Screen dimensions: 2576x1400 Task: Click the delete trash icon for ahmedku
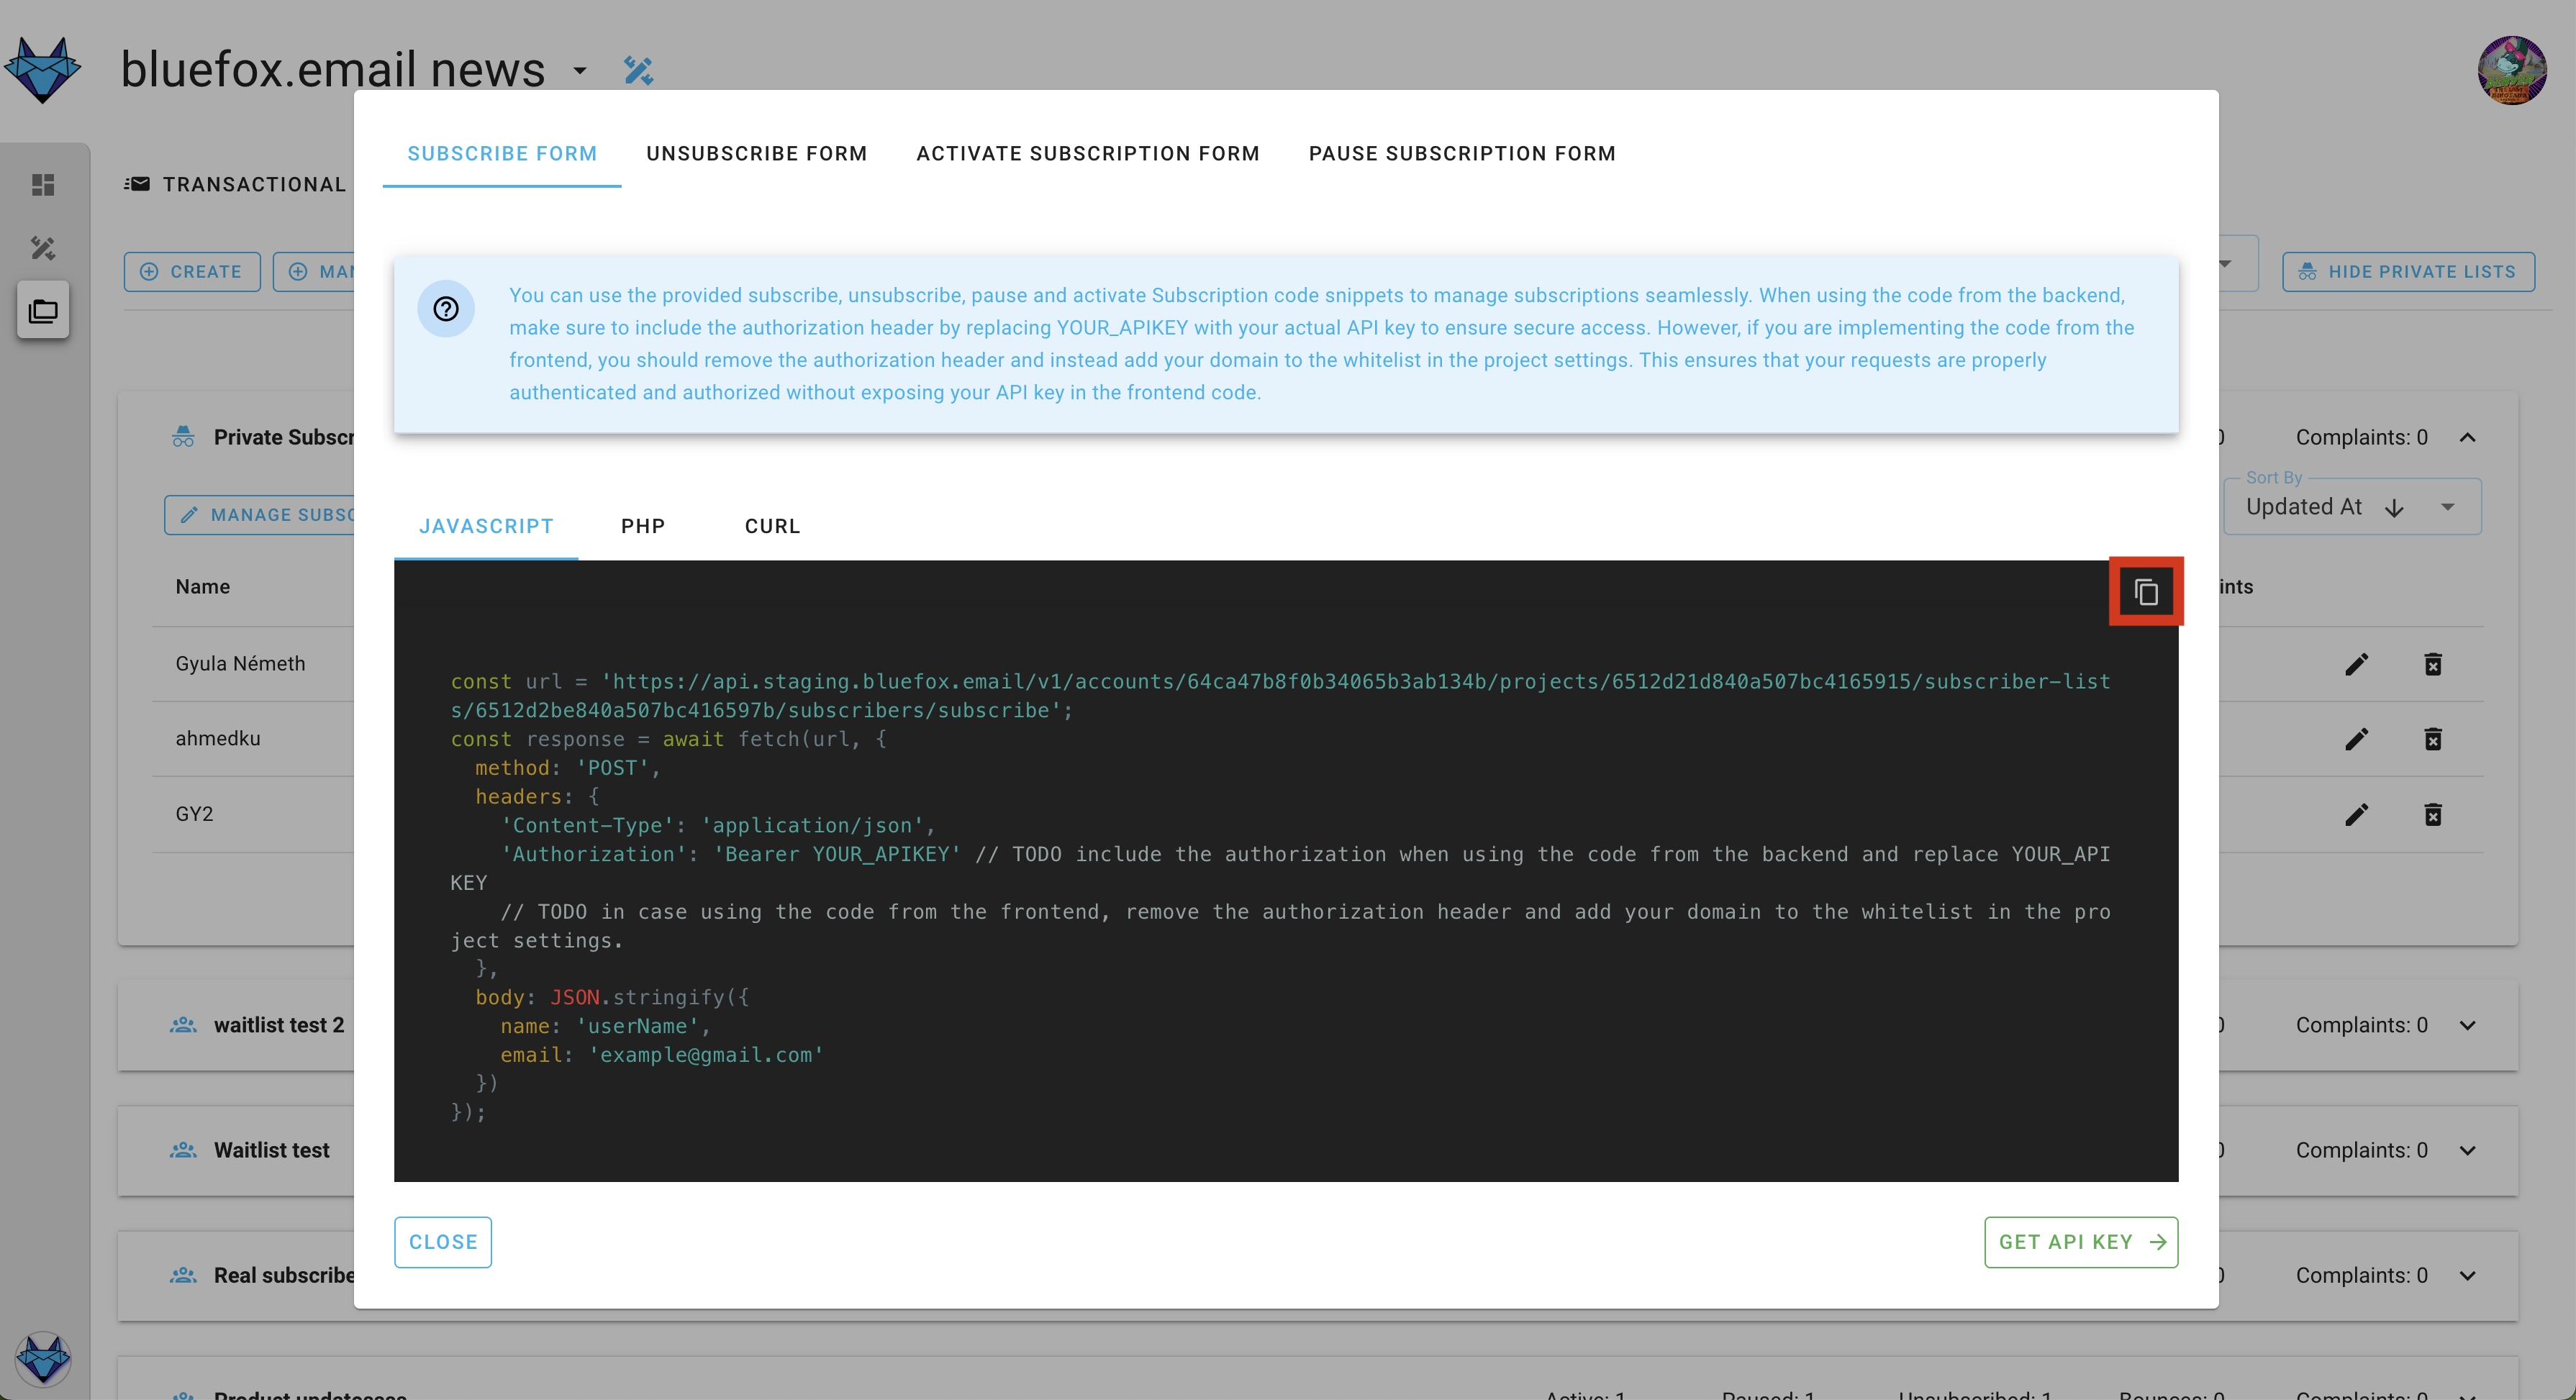click(x=2433, y=740)
